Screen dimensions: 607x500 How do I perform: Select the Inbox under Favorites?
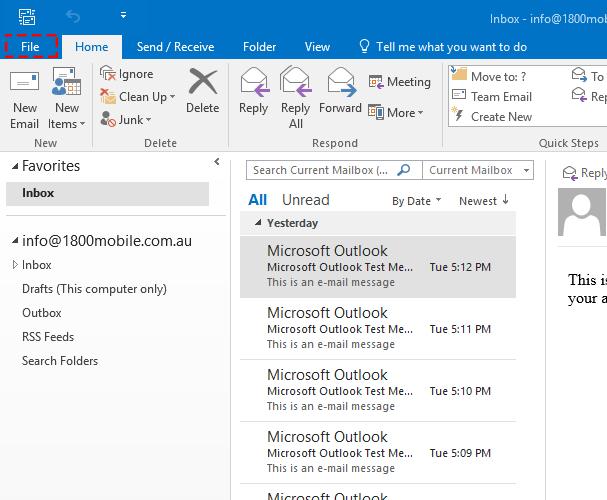(x=107, y=193)
